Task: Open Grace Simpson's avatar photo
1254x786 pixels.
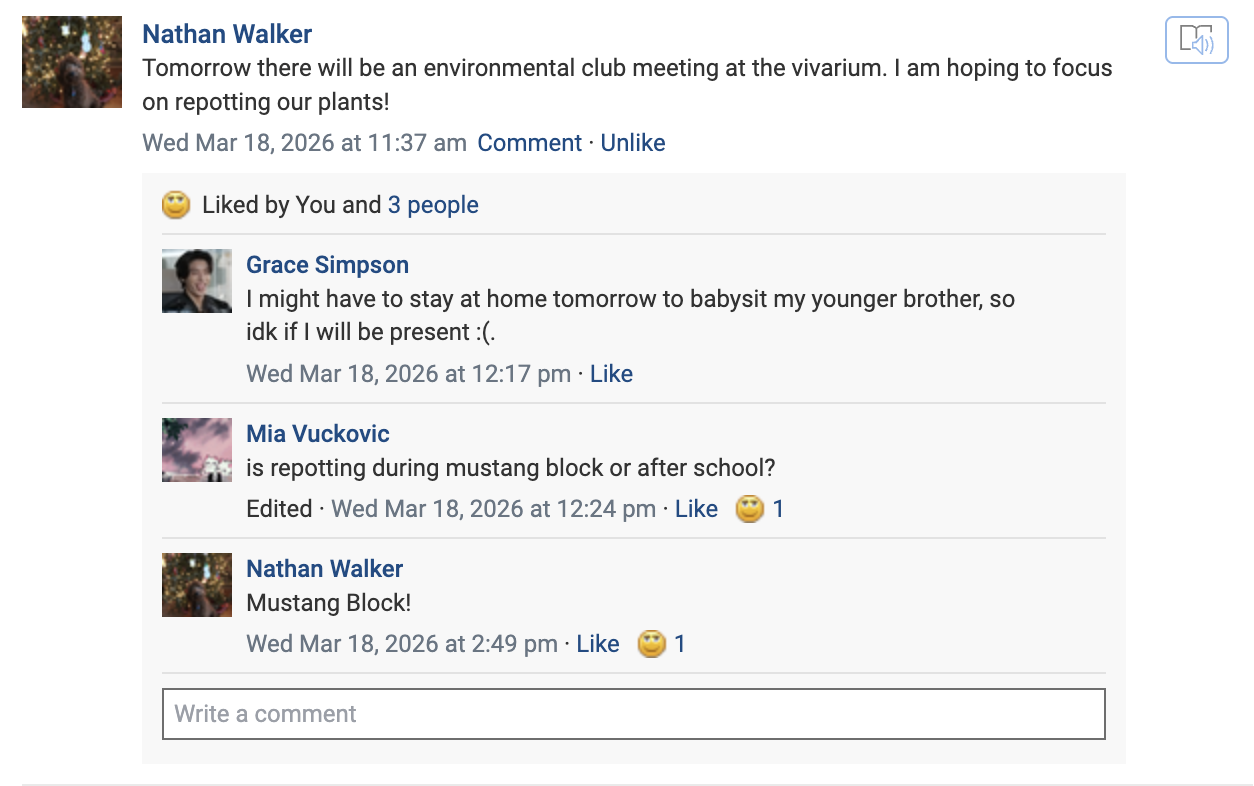Action: tap(197, 281)
